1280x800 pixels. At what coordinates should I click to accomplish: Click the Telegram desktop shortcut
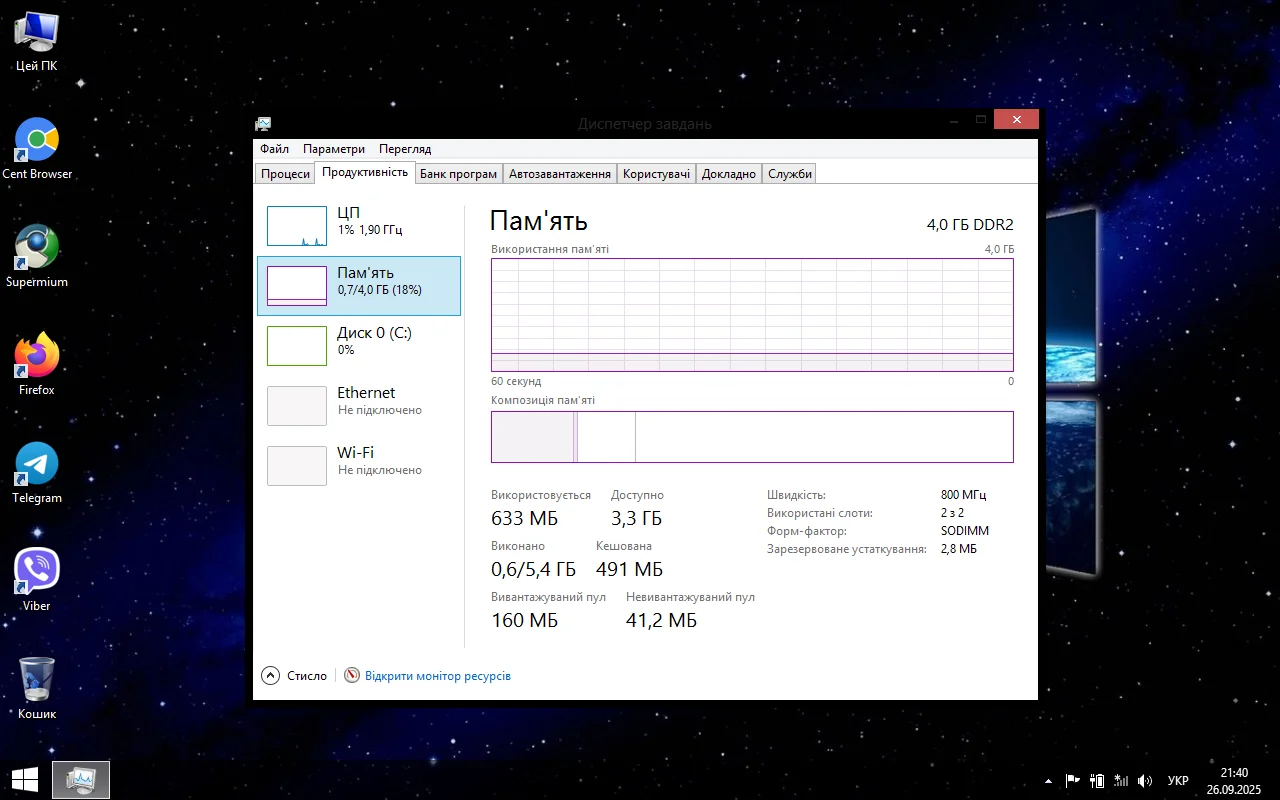click(x=37, y=465)
